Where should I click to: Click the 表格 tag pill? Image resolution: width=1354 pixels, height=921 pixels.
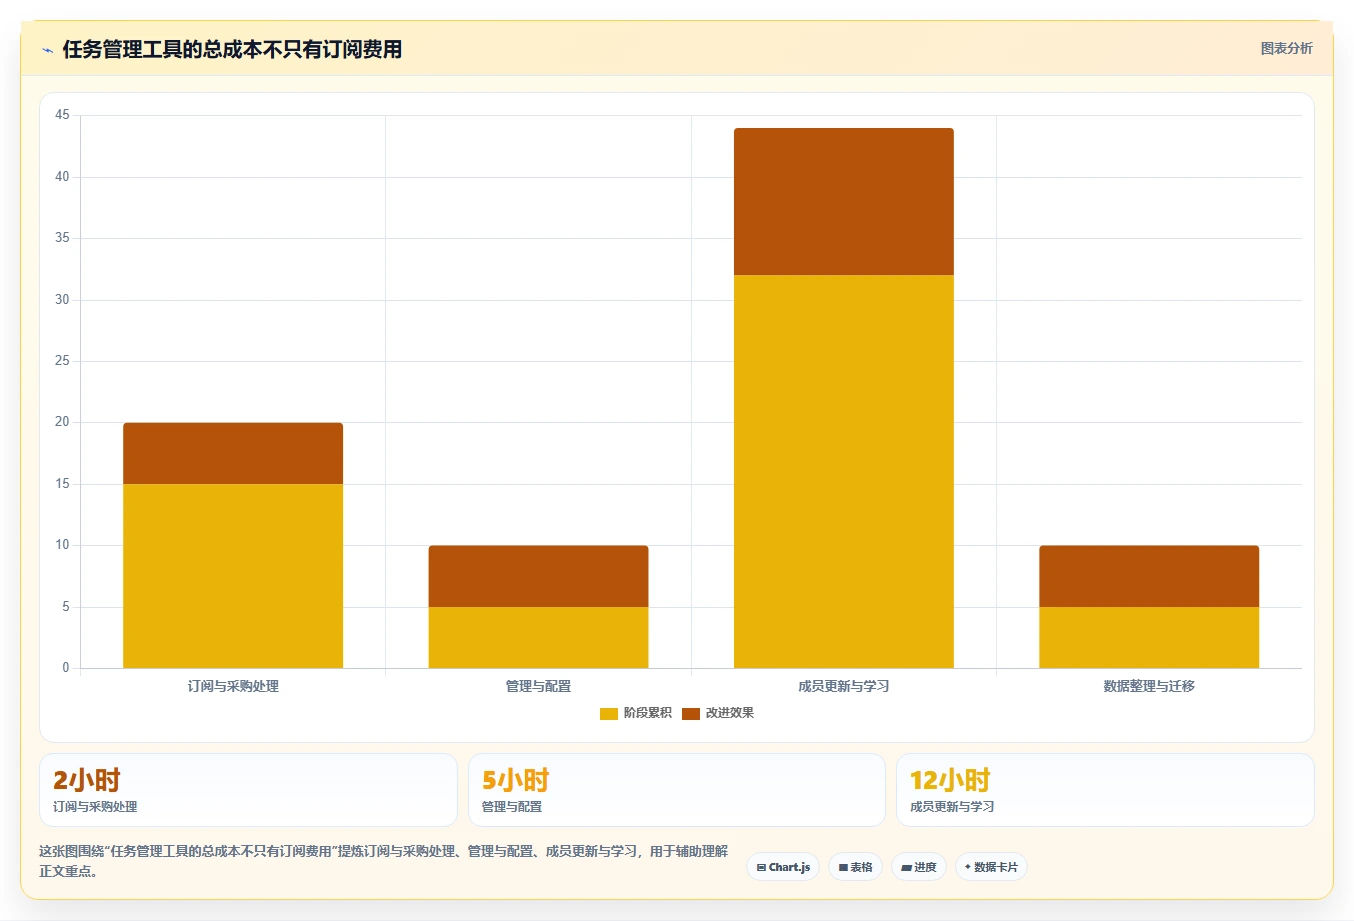855,867
